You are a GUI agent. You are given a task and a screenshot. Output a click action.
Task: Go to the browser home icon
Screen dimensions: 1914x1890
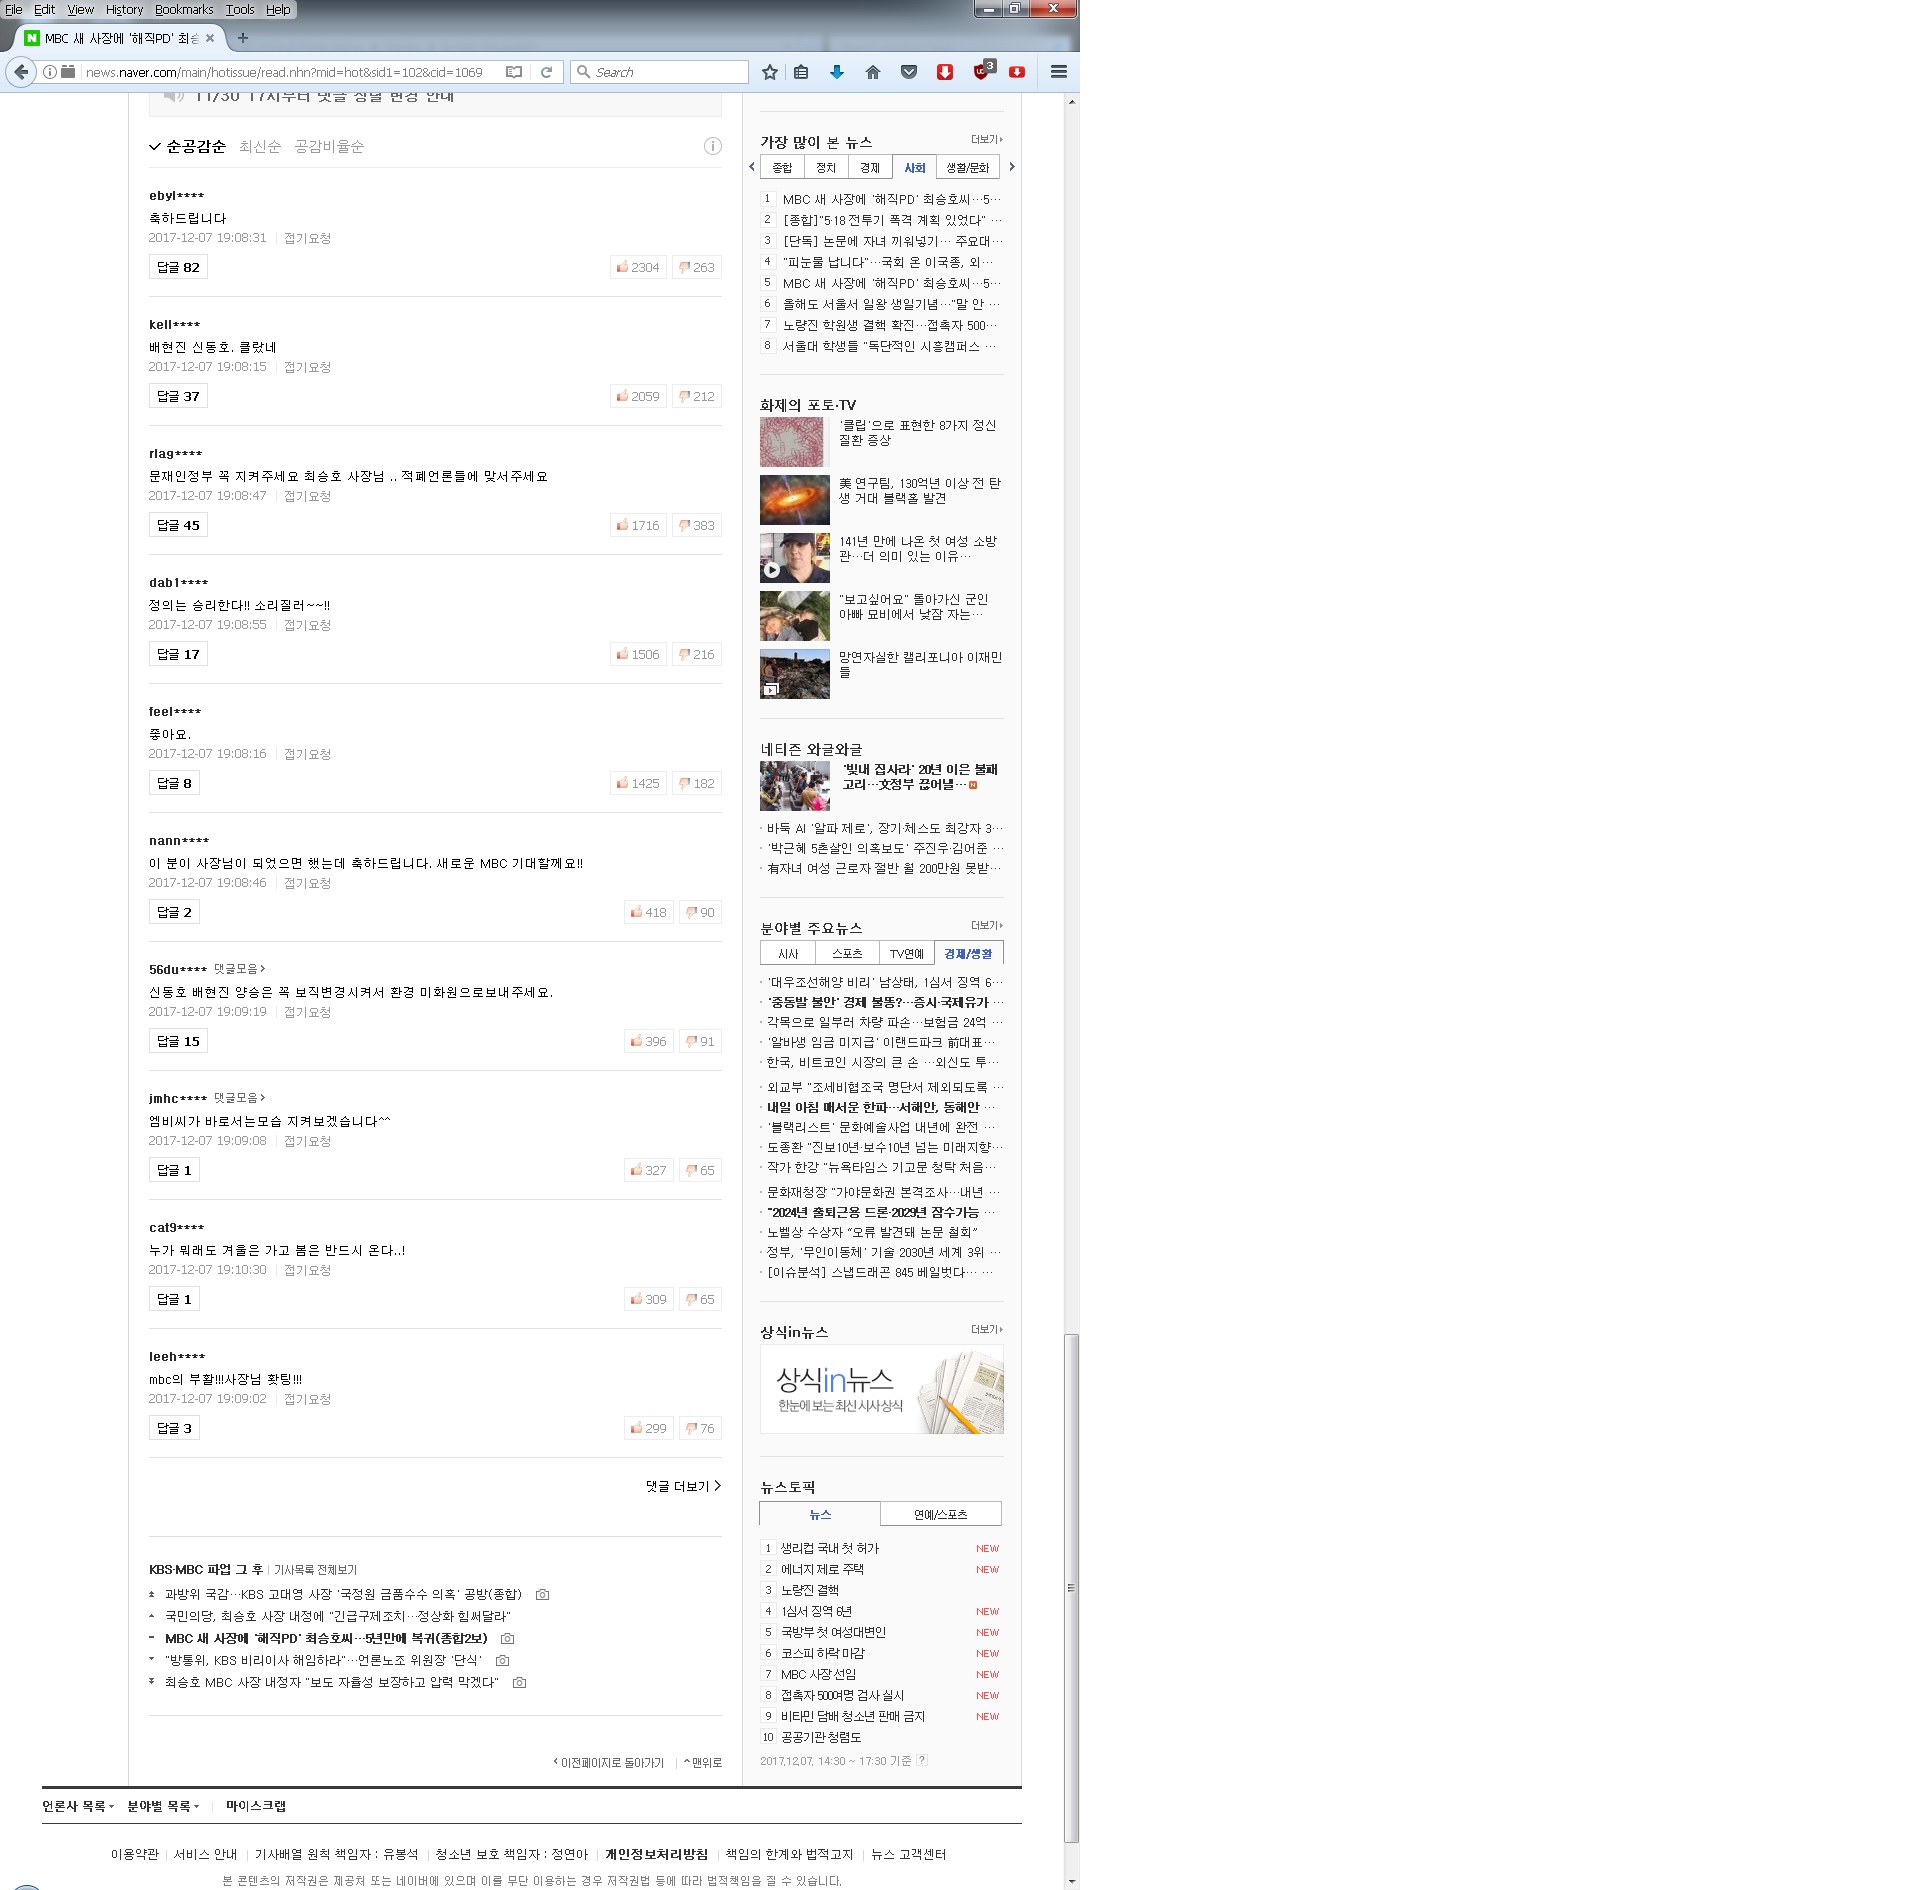point(873,72)
